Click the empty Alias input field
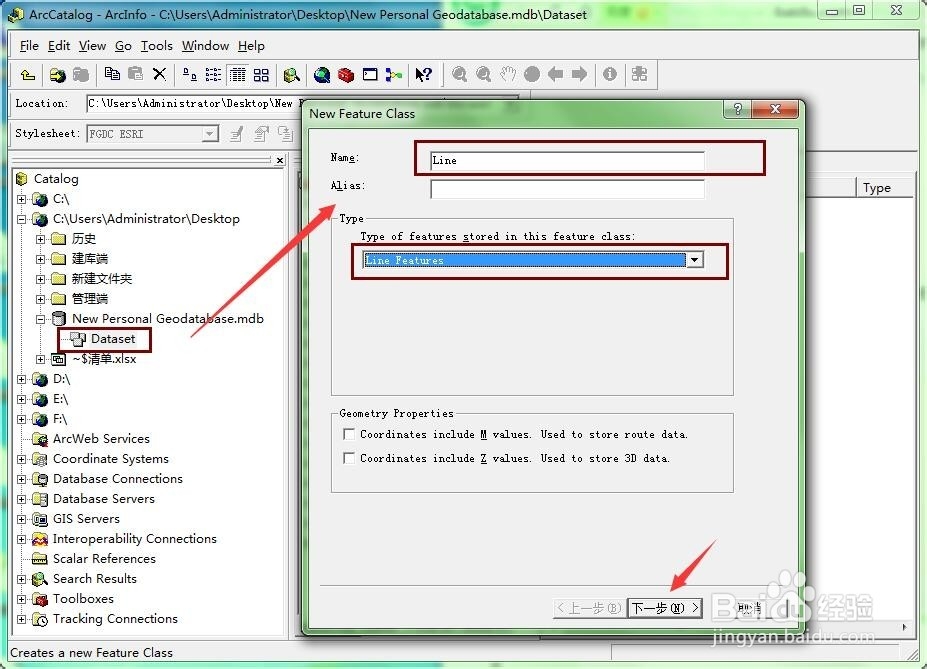927x669 pixels. click(567, 189)
